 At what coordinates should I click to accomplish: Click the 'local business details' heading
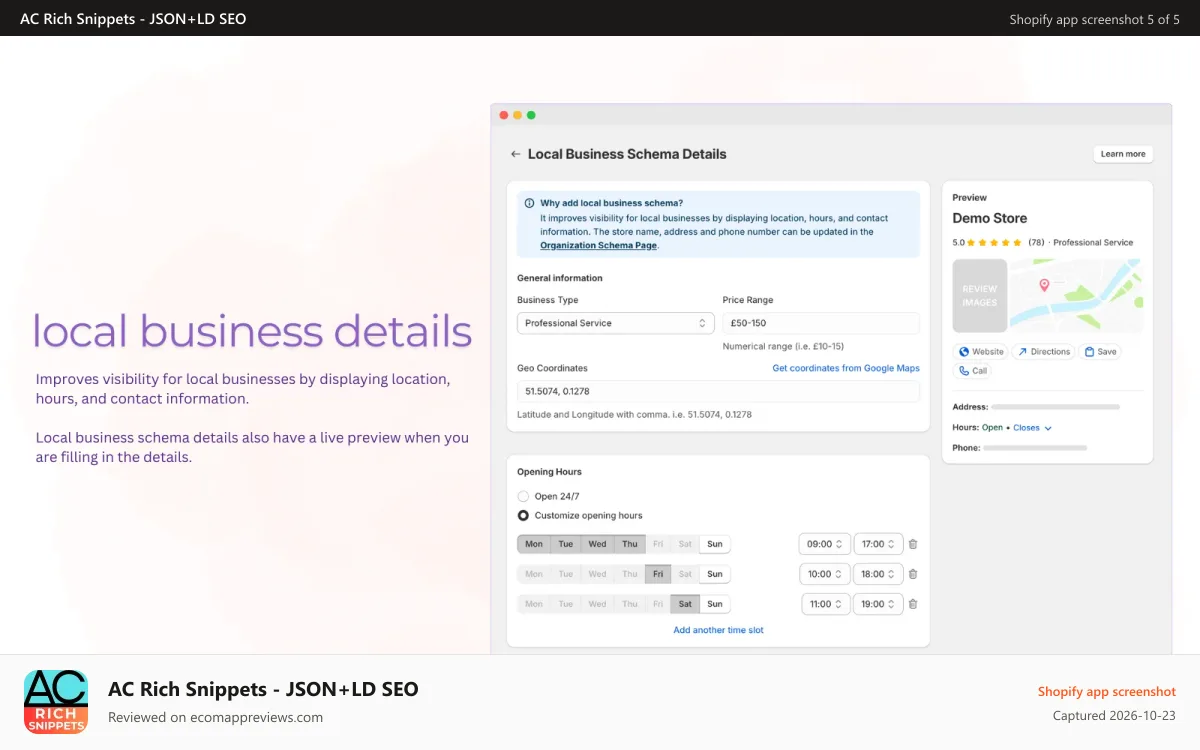(x=253, y=331)
